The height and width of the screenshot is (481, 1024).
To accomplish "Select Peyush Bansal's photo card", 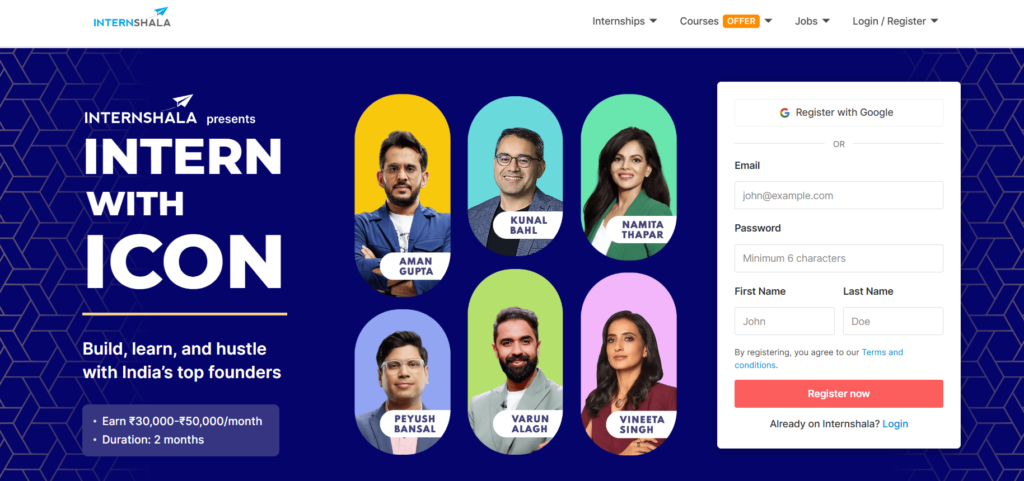I will pyautogui.click(x=402, y=382).
